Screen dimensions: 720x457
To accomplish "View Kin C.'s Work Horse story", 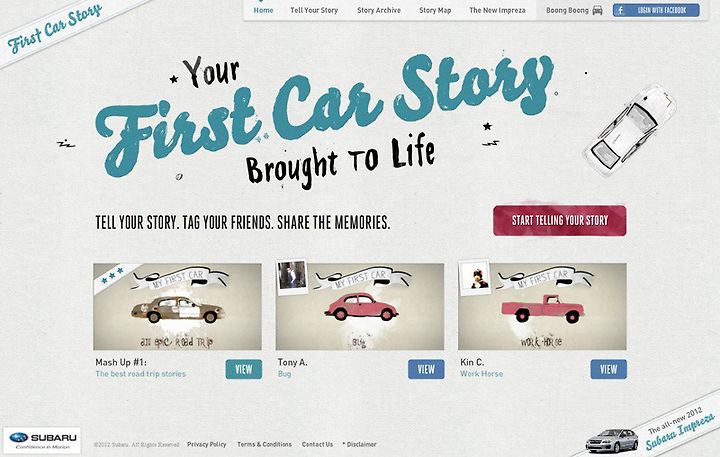I will [x=608, y=369].
